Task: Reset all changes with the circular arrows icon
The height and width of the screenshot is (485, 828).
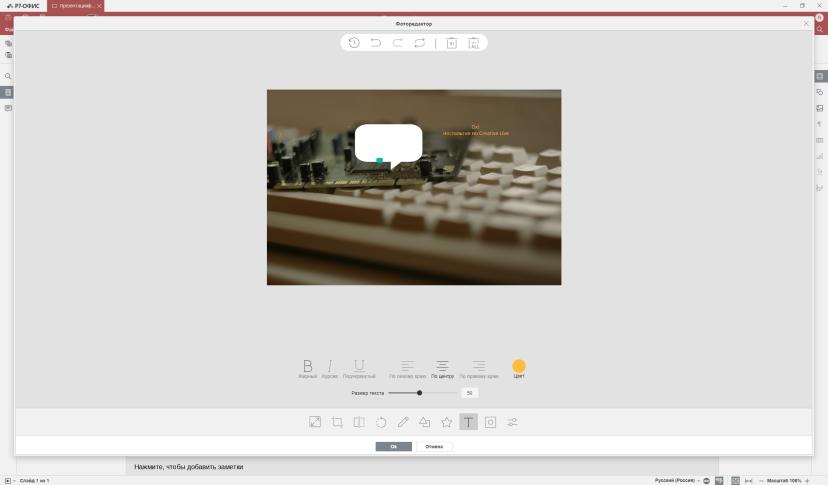Action: pos(420,43)
